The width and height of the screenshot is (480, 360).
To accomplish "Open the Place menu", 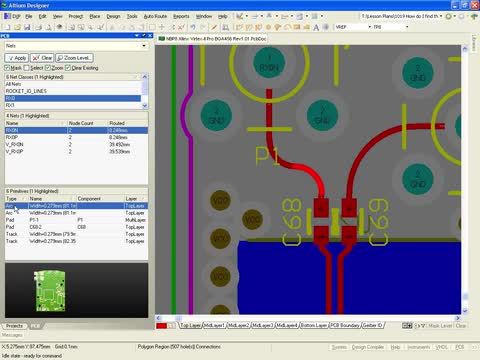I will (x=95, y=16).
